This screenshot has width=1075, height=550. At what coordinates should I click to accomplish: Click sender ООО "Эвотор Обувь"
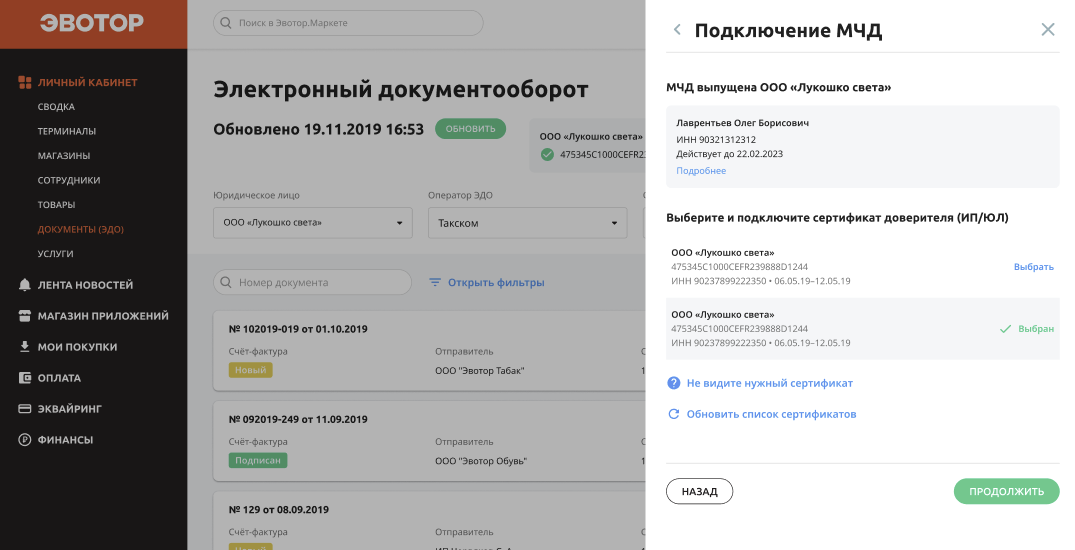481,461
